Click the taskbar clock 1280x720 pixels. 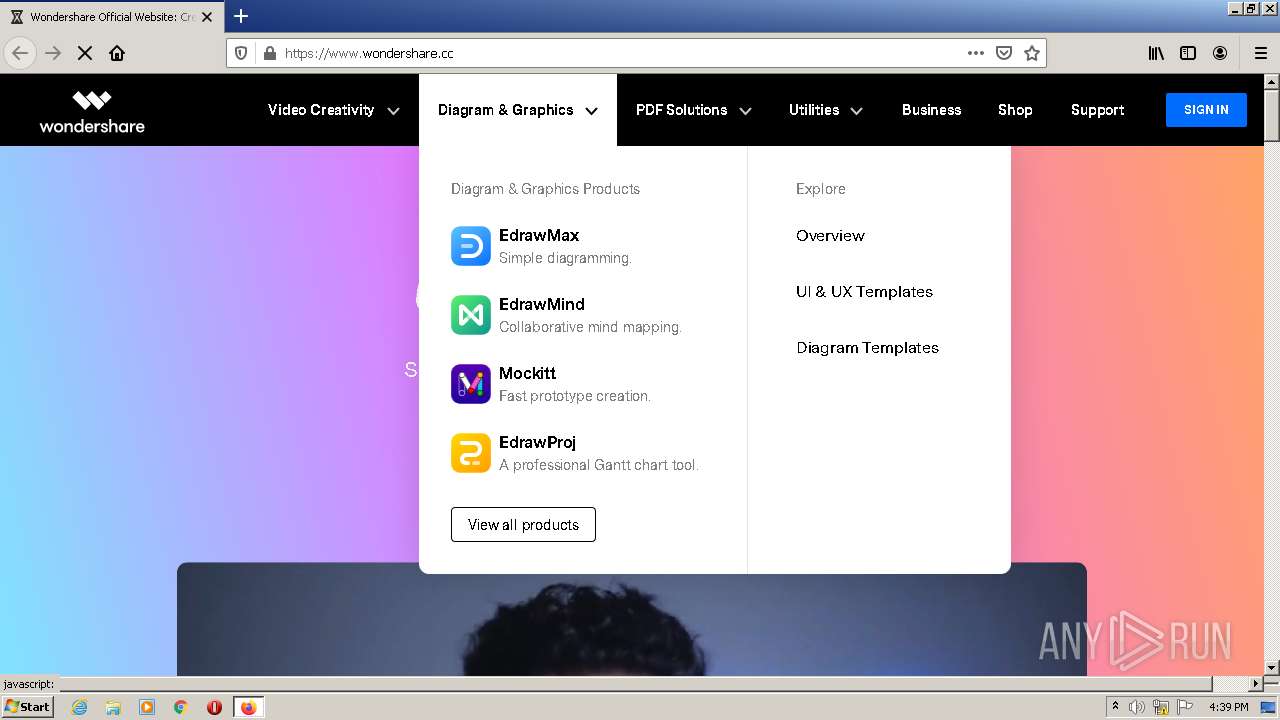pos(1229,707)
